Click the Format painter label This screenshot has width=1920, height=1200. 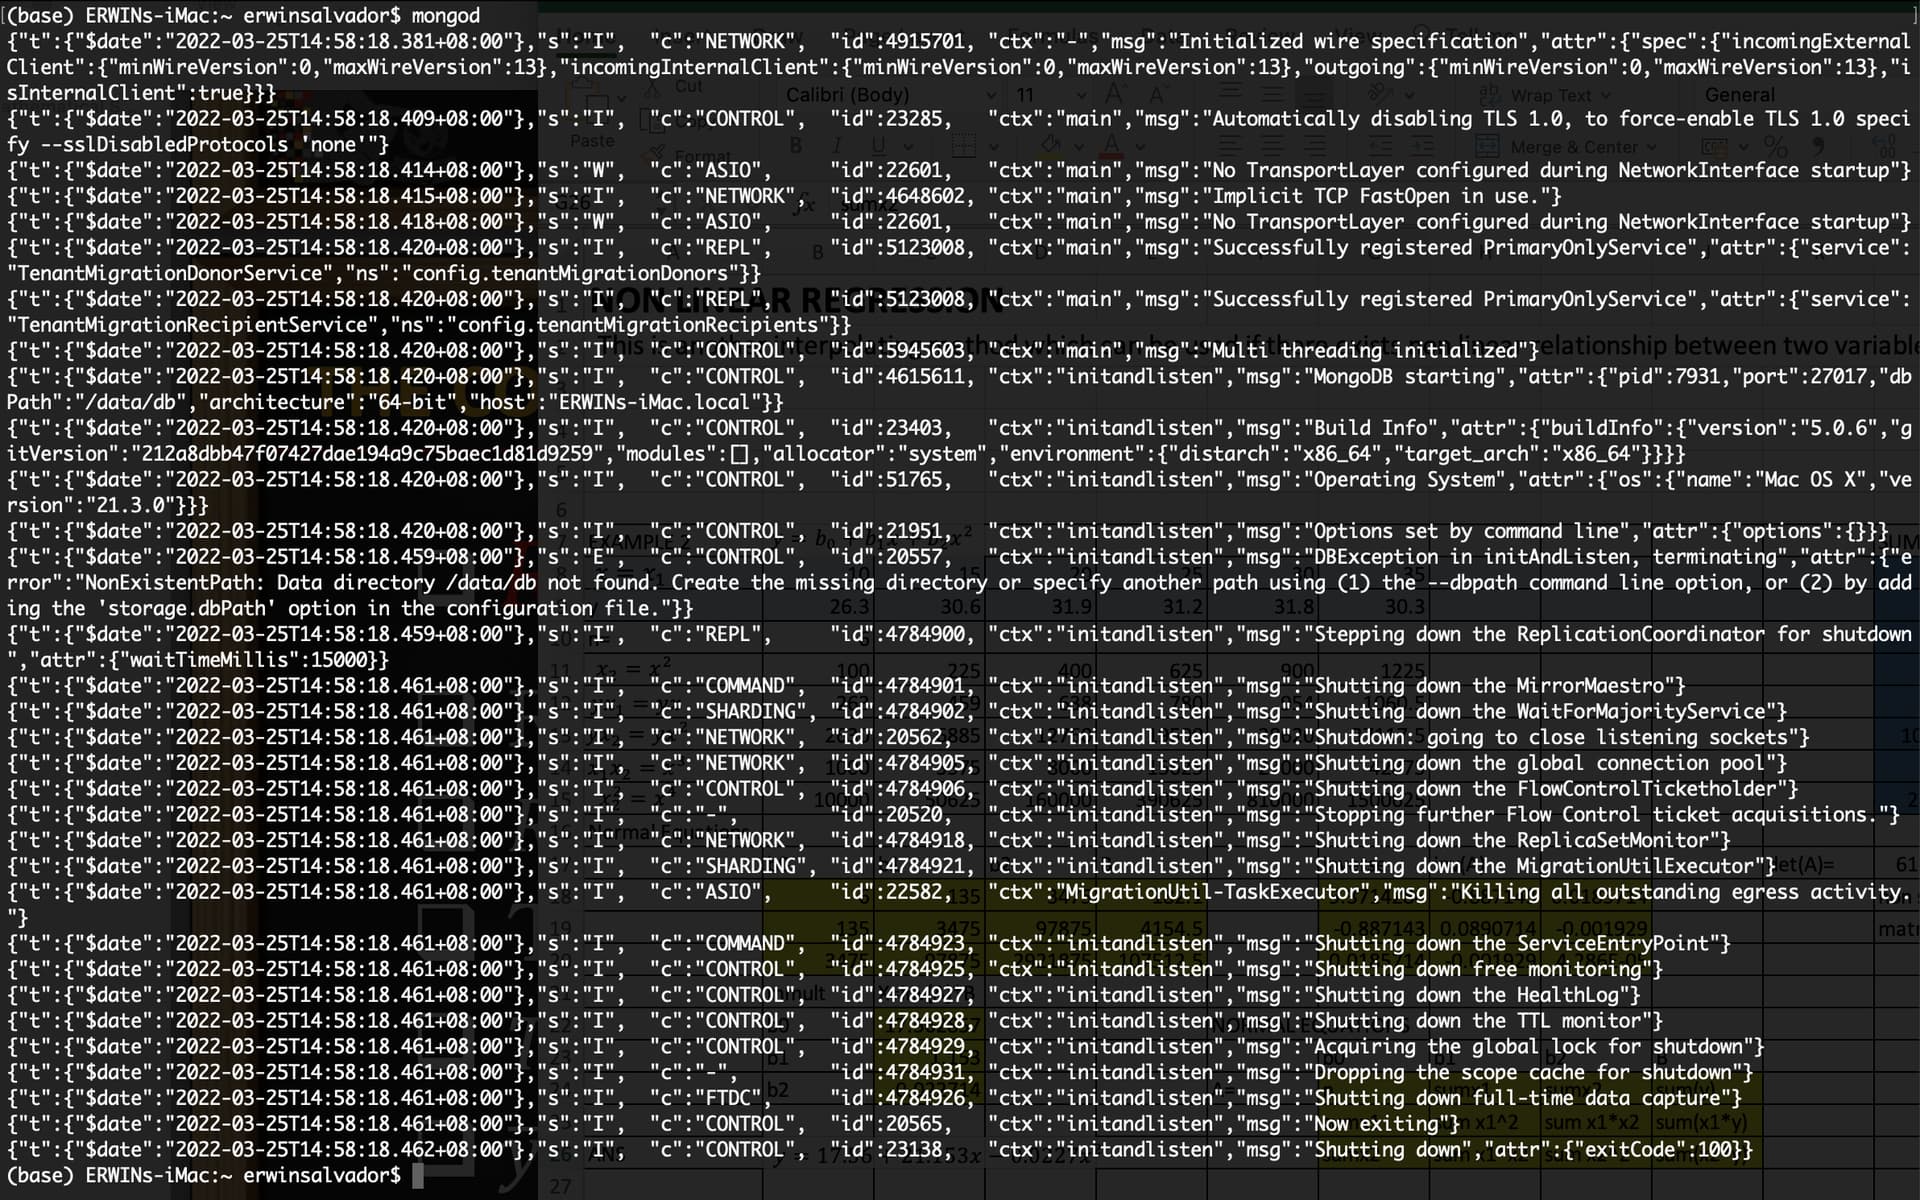pyautogui.click(x=700, y=157)
